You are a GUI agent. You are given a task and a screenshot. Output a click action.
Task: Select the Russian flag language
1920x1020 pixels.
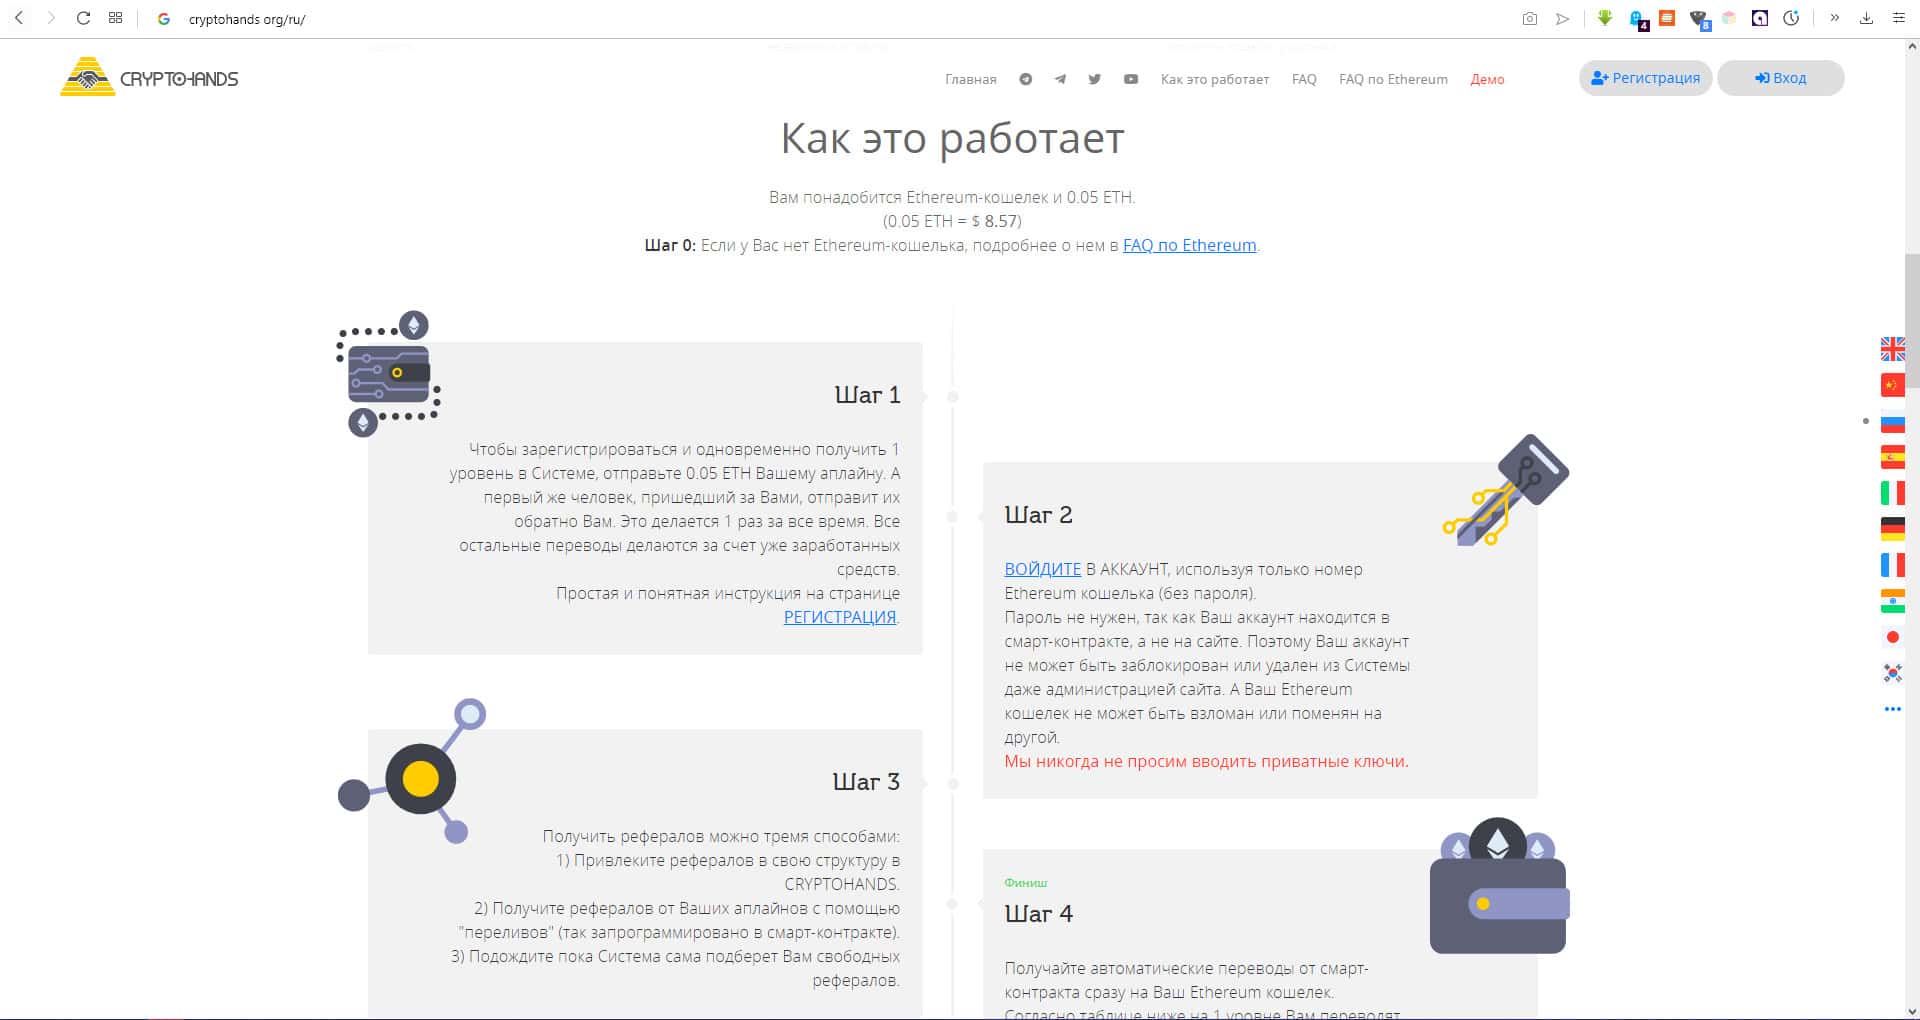(1893, 421)
